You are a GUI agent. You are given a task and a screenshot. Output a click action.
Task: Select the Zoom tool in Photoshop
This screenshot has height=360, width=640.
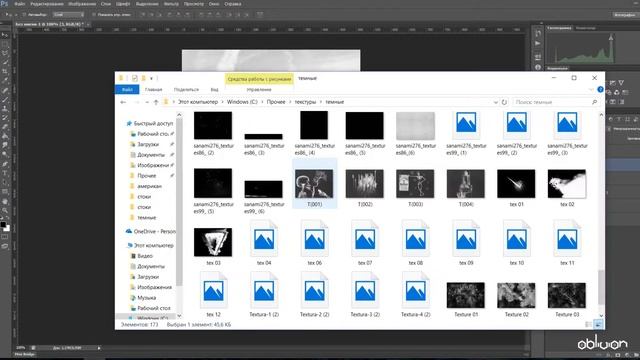point(5,210)
